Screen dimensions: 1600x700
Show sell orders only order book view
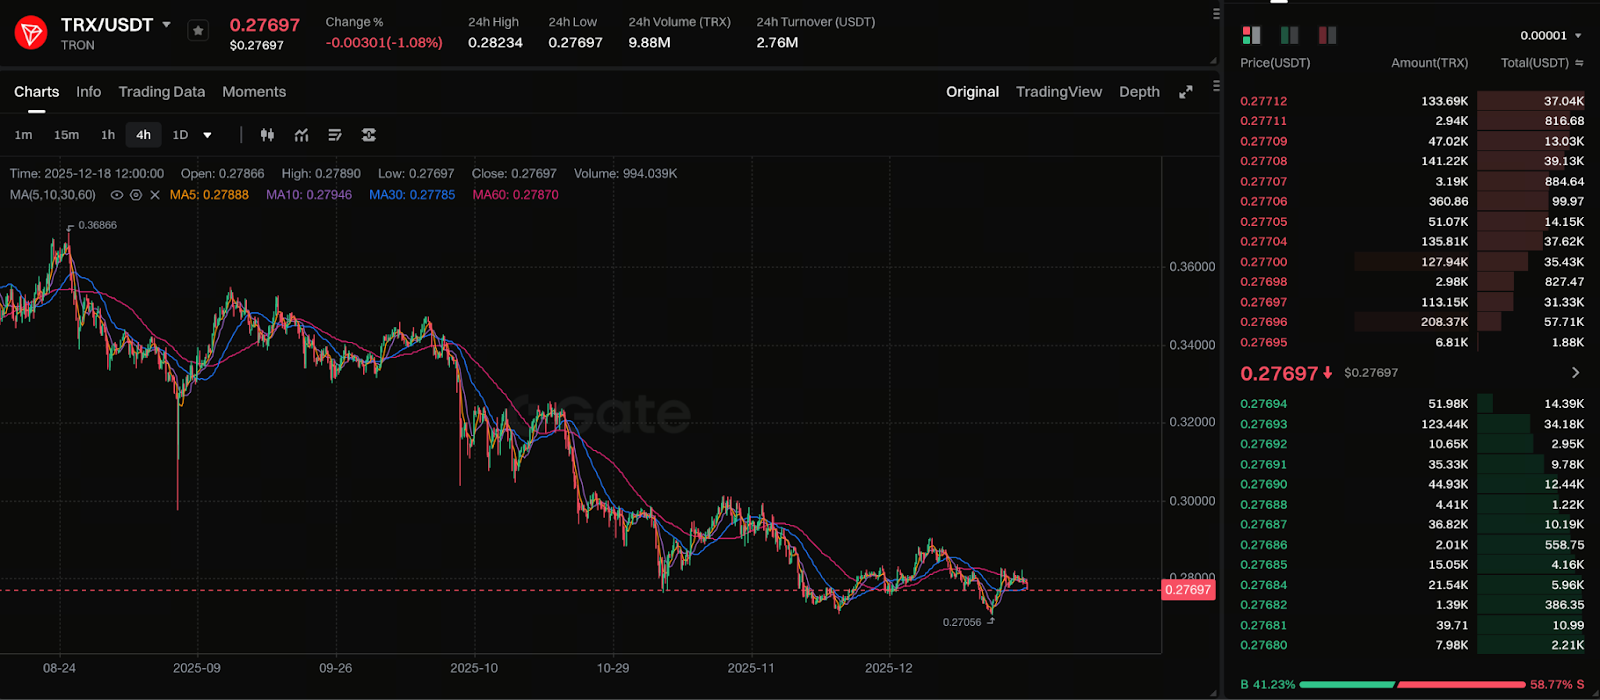[1327, 35]
